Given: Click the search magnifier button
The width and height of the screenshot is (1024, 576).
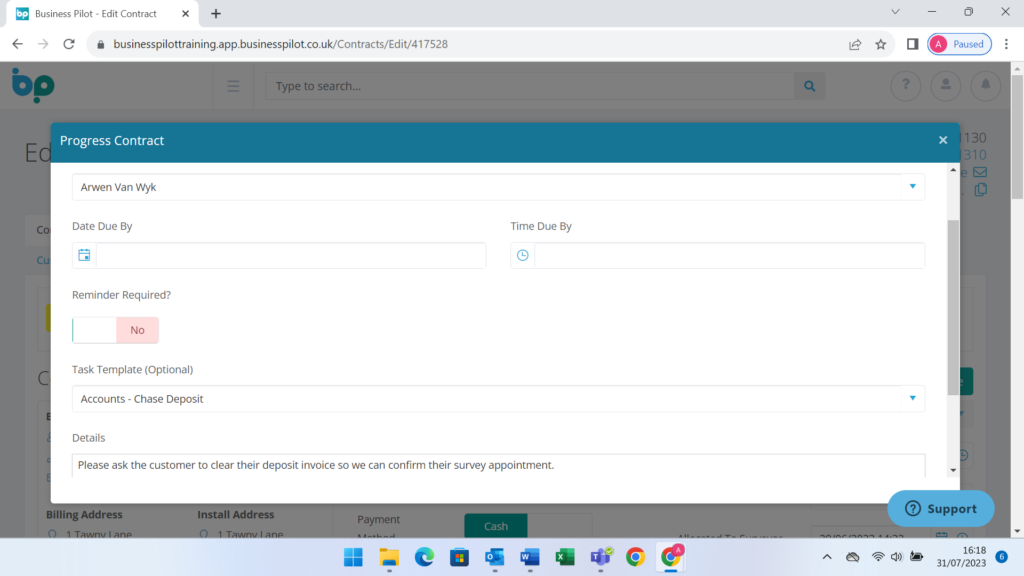Looking at the screenshot, I should (x=810, y=86).
